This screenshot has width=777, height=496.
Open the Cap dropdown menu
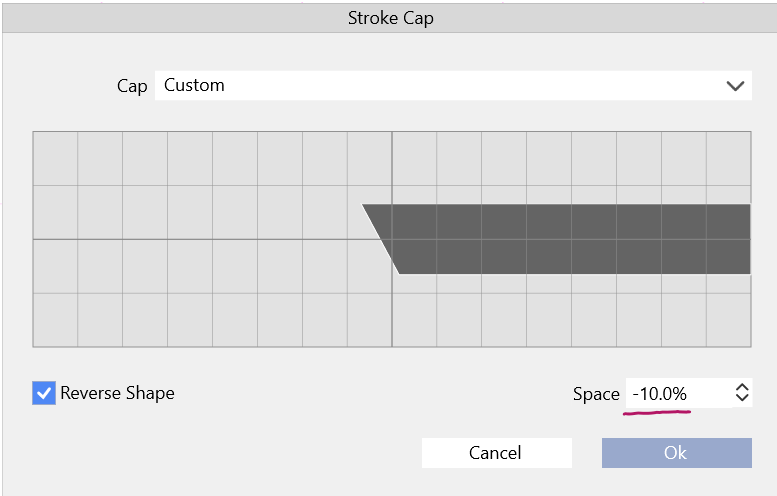tap(452, 85)
